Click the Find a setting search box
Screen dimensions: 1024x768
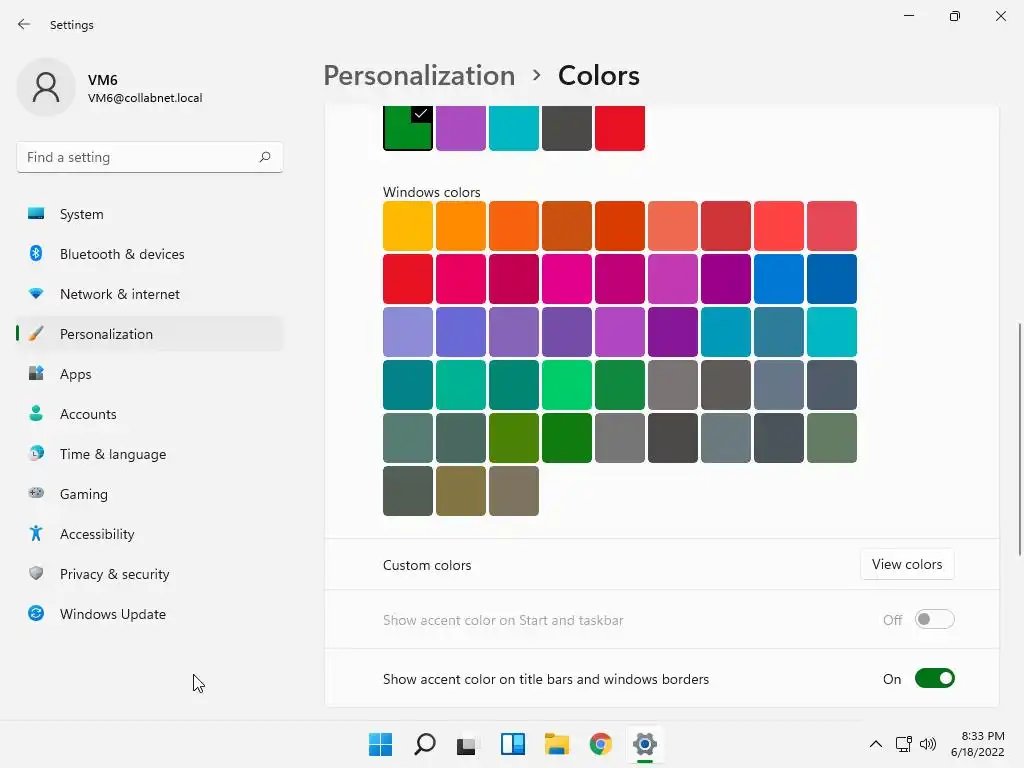138,157
